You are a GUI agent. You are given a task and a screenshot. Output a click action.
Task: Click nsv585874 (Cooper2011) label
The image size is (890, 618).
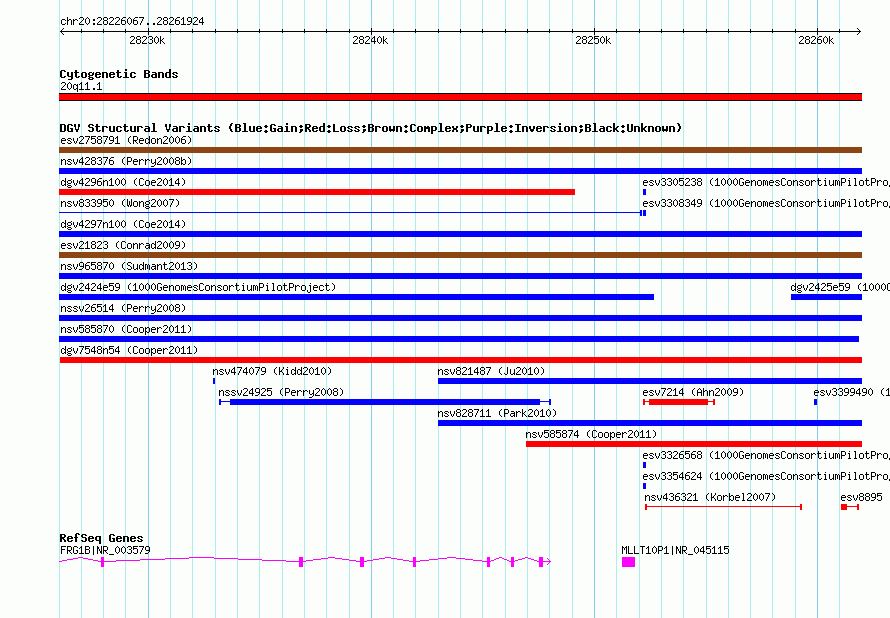[591, 434]
